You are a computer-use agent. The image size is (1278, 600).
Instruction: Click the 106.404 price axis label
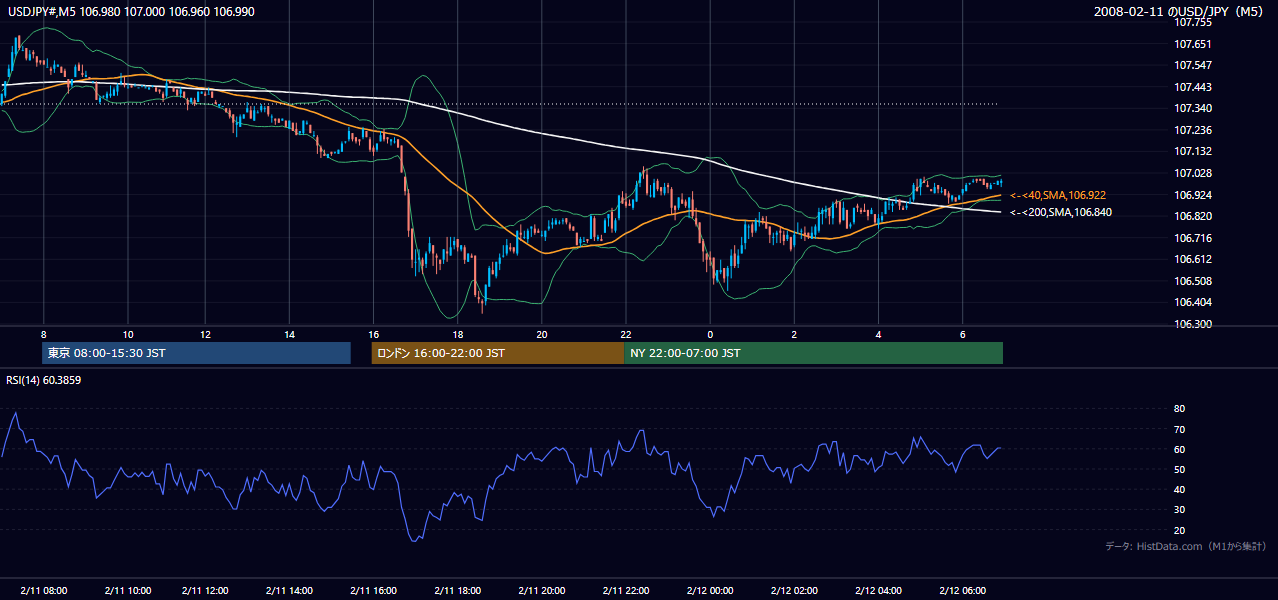pos(1192,302)
